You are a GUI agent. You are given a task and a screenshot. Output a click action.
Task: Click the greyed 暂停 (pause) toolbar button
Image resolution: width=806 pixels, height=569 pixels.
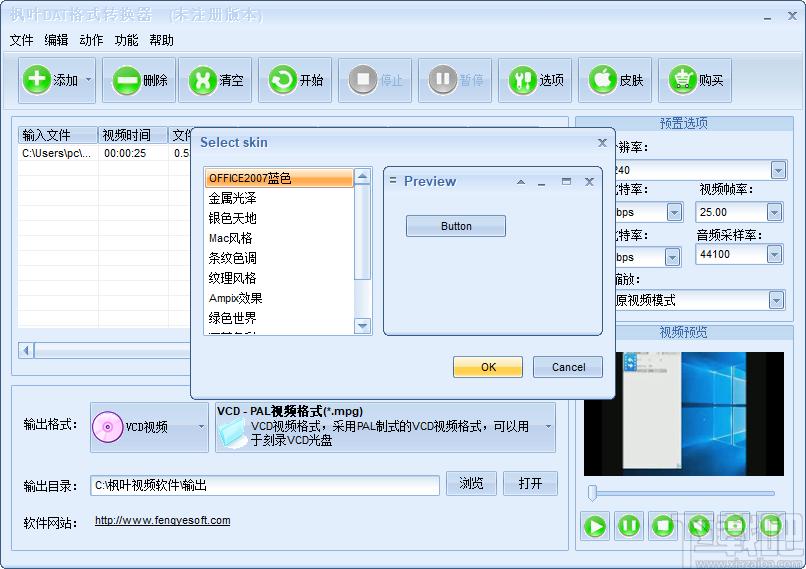pyautogui.click(x=455, y=80)
